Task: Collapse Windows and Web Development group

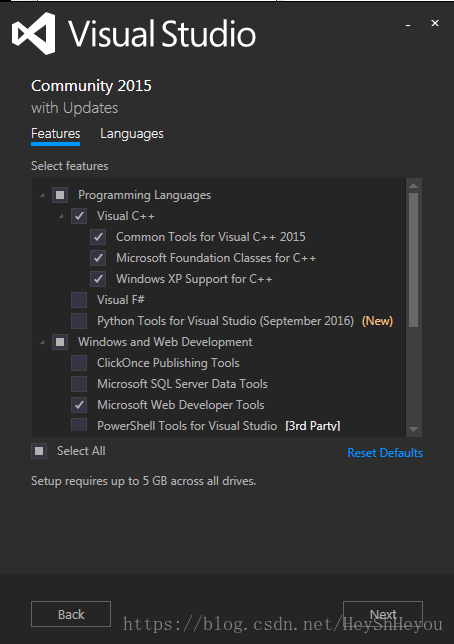Action: click(x=42, y=342)
